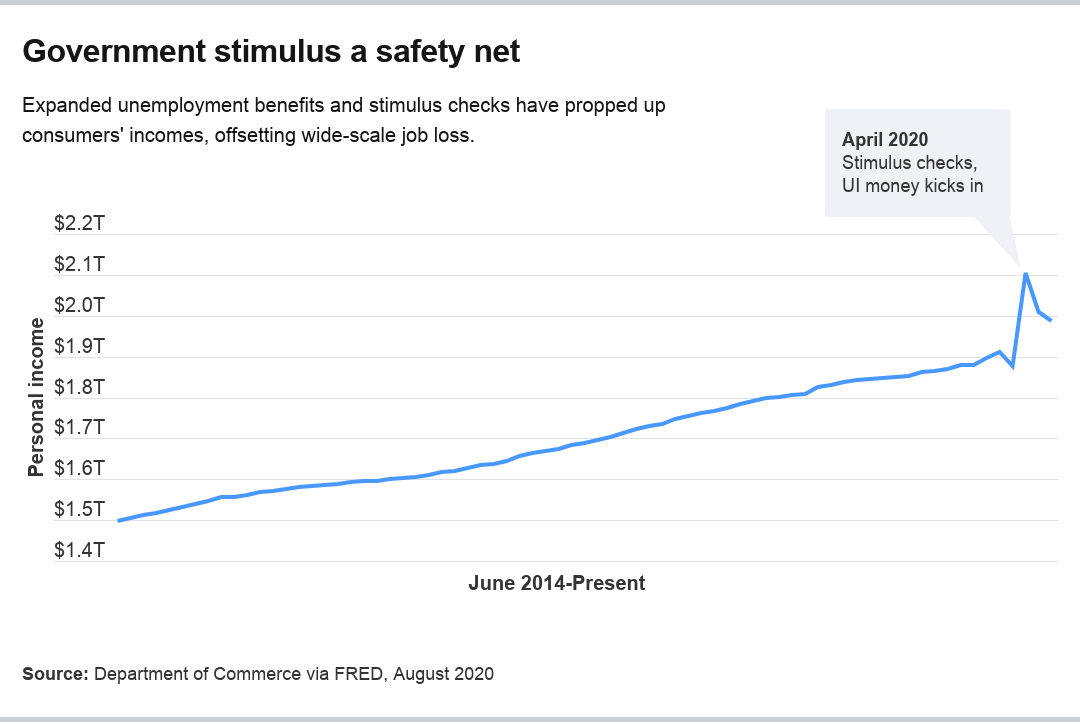Select the $2.0T y-axis tick label

pyautogui.click(x=79, y=306)
